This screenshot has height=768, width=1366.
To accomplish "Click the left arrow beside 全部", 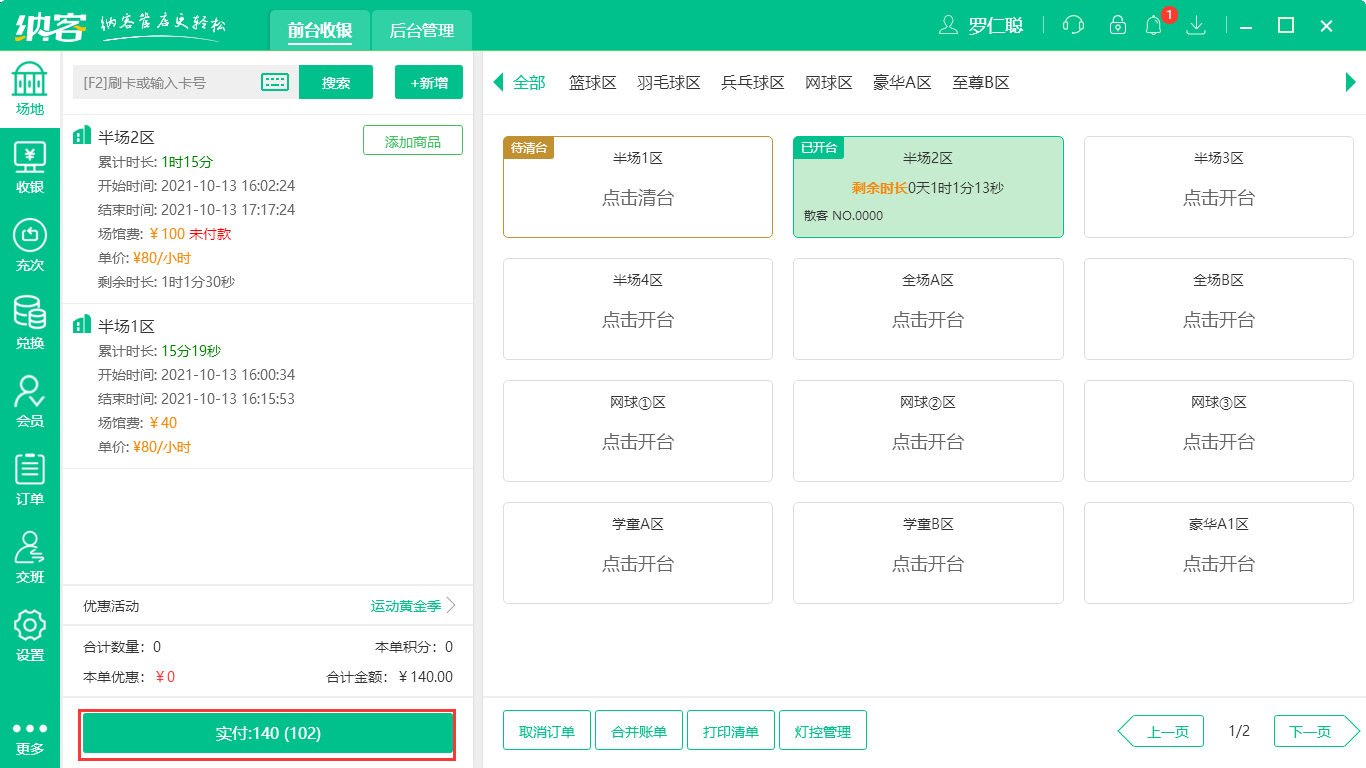I will tap(497, 83).
